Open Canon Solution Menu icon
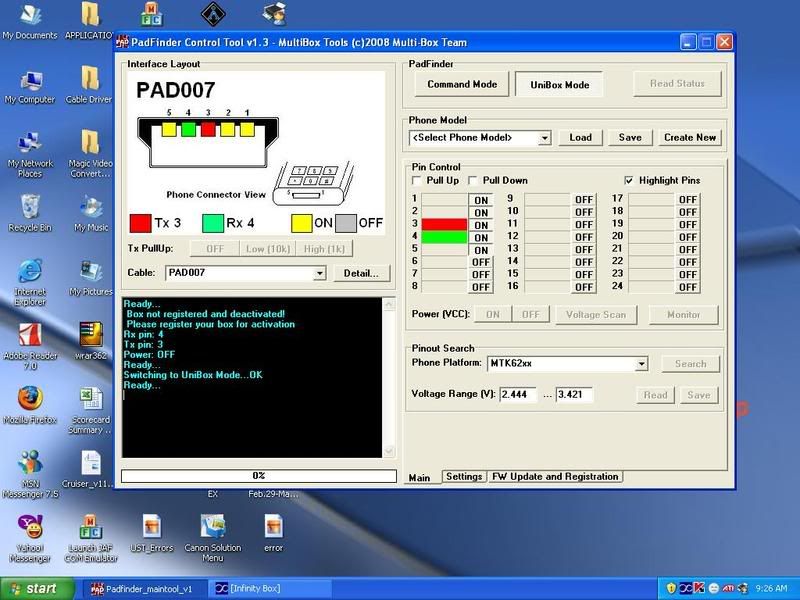This screenshot has width=800, height=600. point(213,539)
